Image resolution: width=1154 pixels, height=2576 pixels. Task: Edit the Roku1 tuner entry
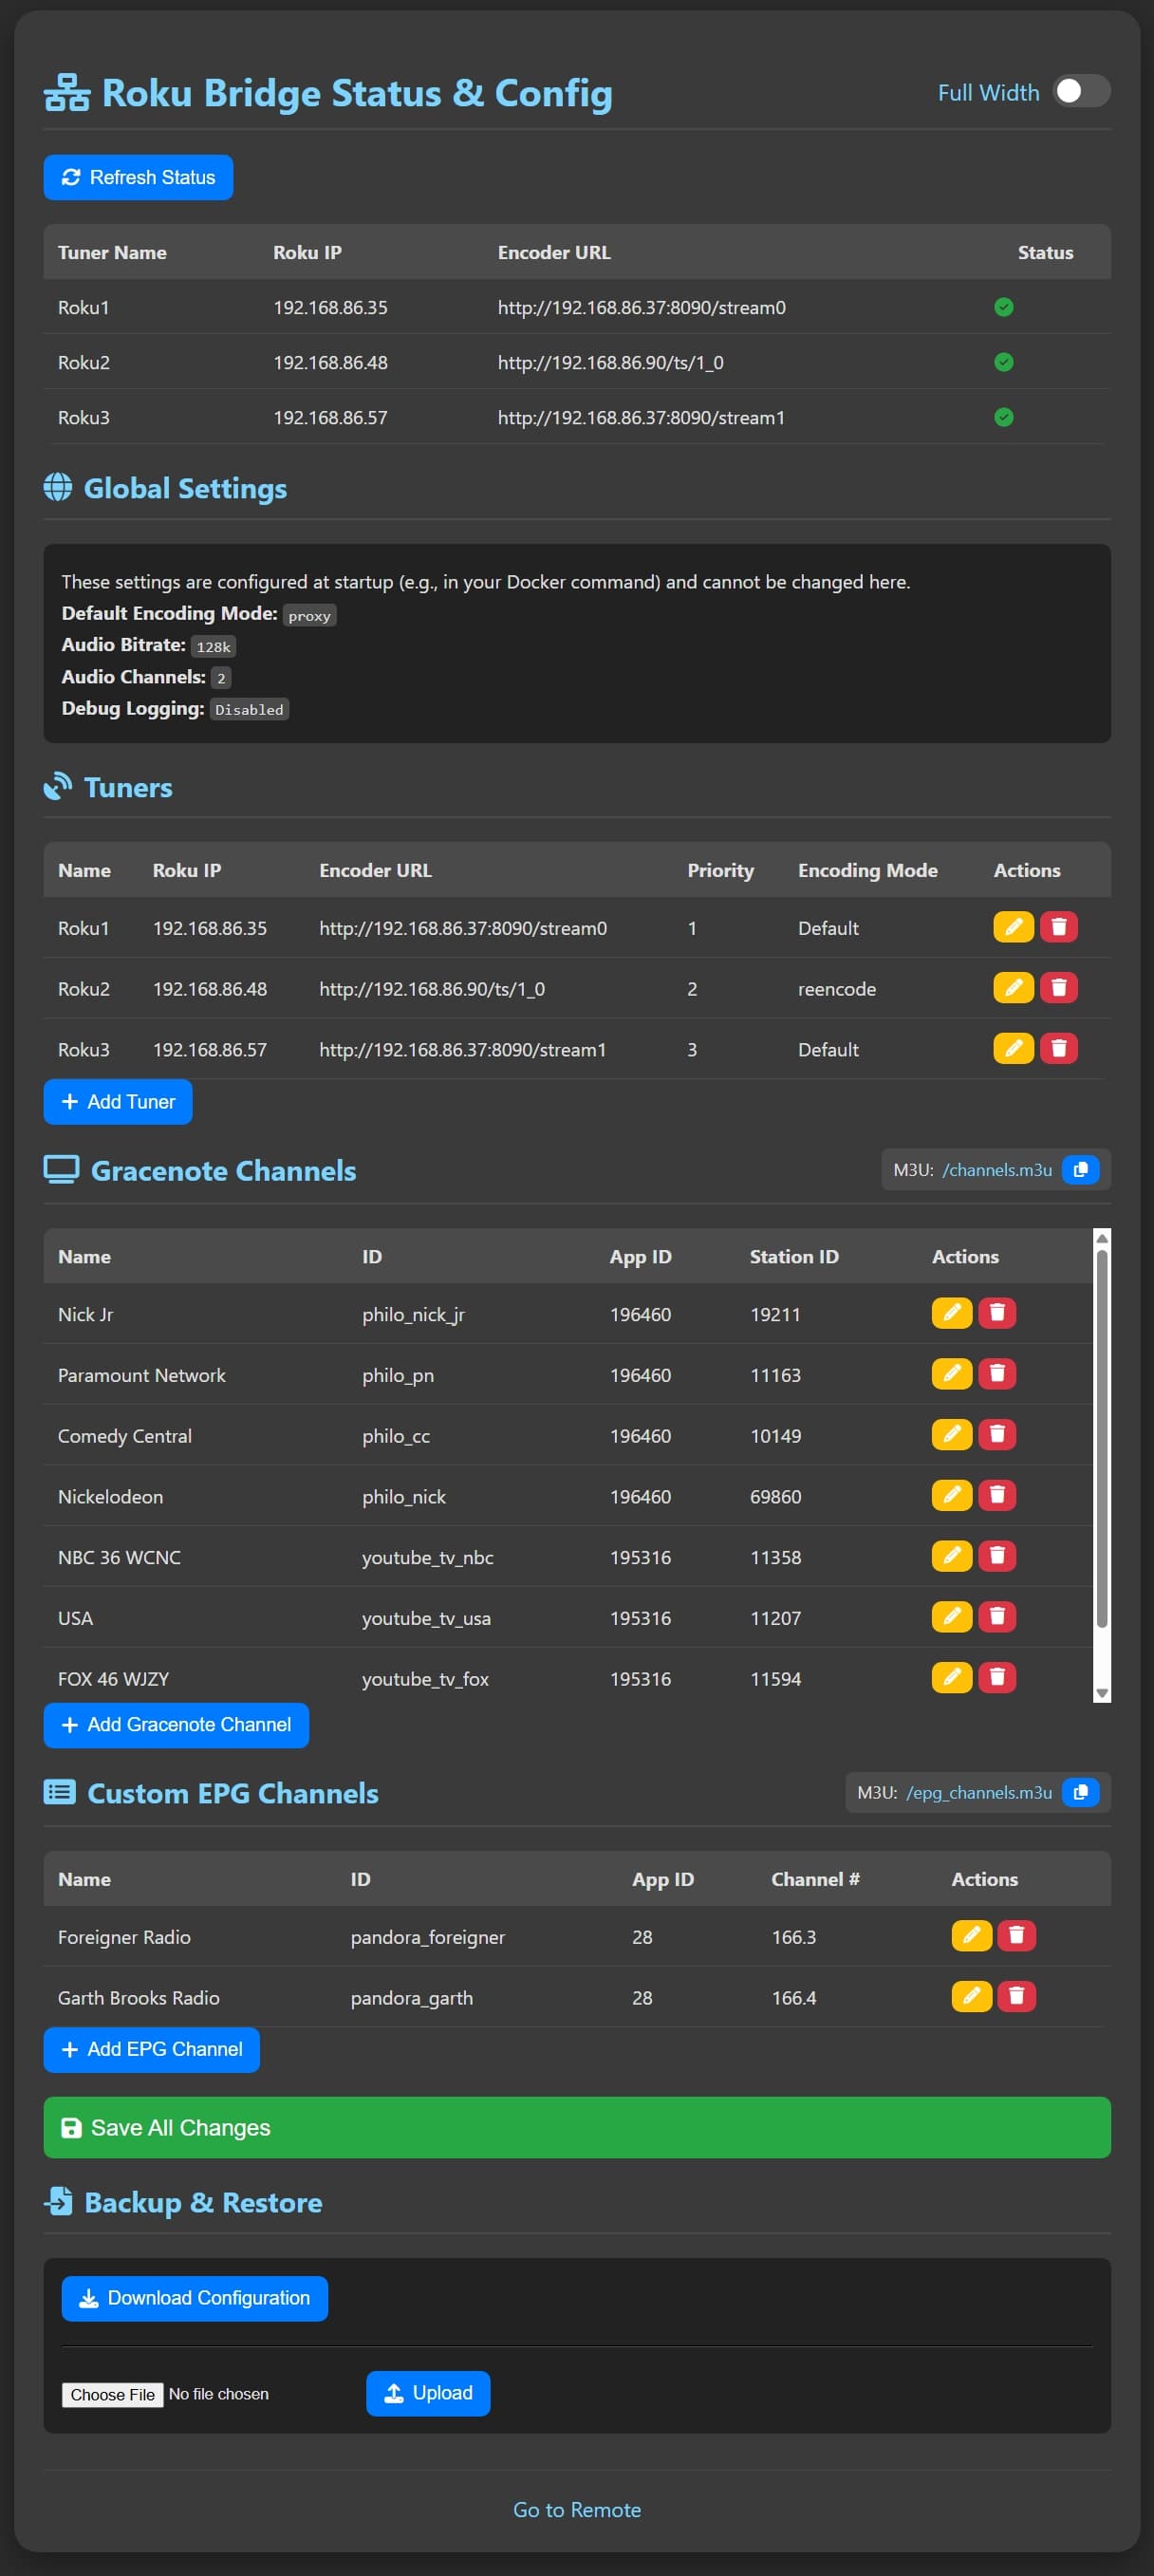(1012, 927)
